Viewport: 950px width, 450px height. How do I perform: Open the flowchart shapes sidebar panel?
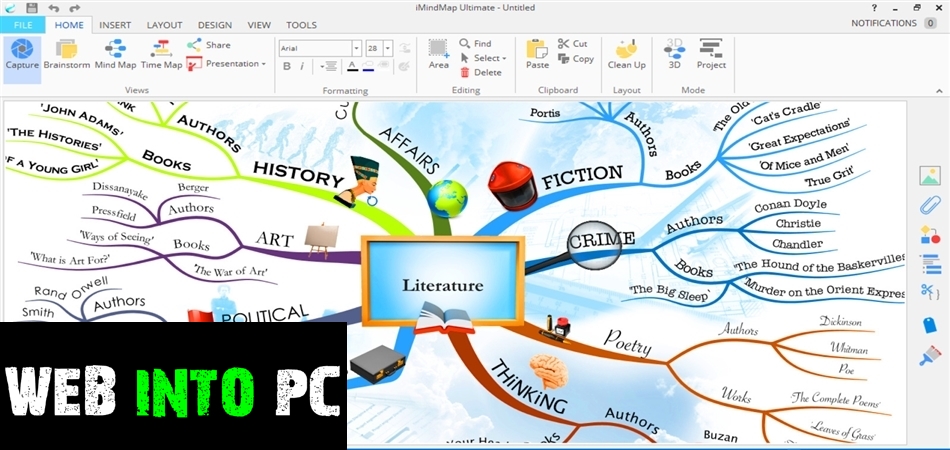coord(929,234)
